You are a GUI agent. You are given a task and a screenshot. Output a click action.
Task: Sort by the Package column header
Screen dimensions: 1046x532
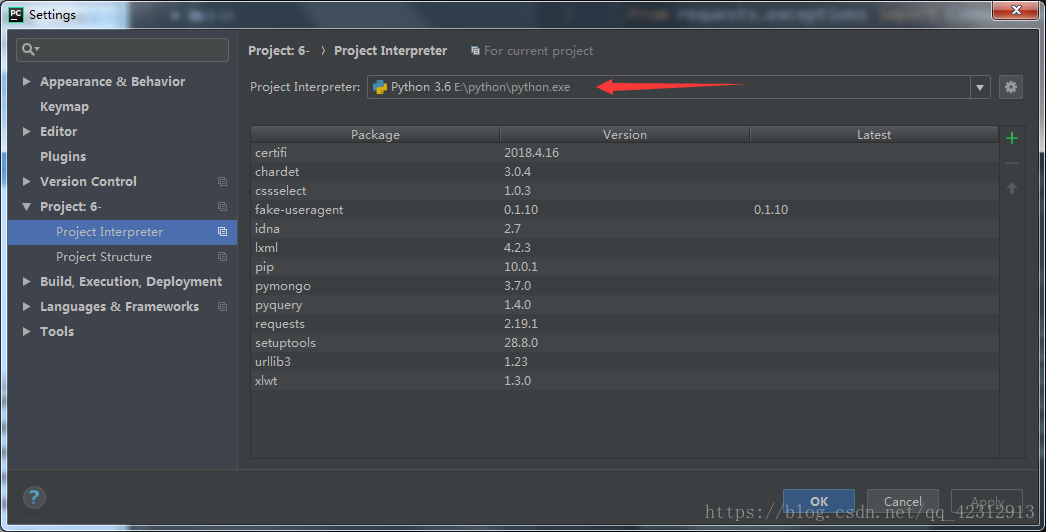point(375,135)
